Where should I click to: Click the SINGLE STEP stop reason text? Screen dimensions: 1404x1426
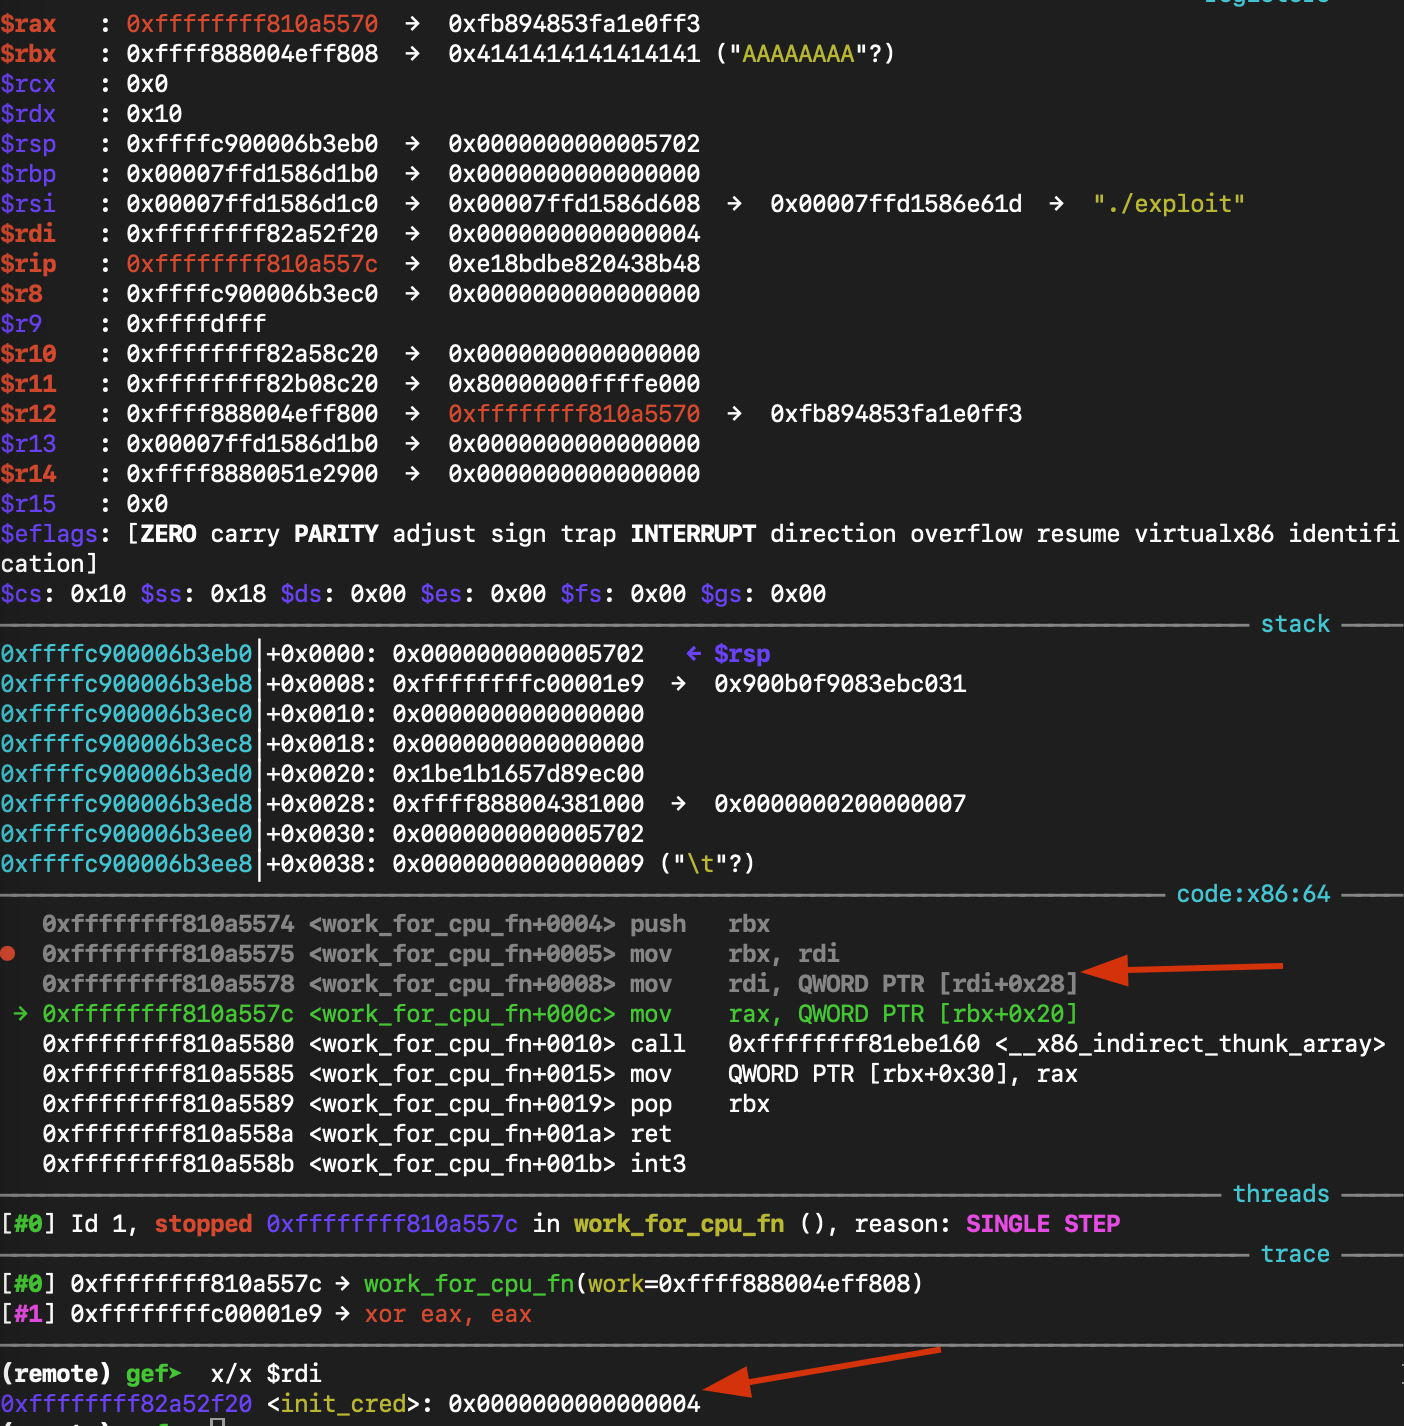point(1042,1224)
